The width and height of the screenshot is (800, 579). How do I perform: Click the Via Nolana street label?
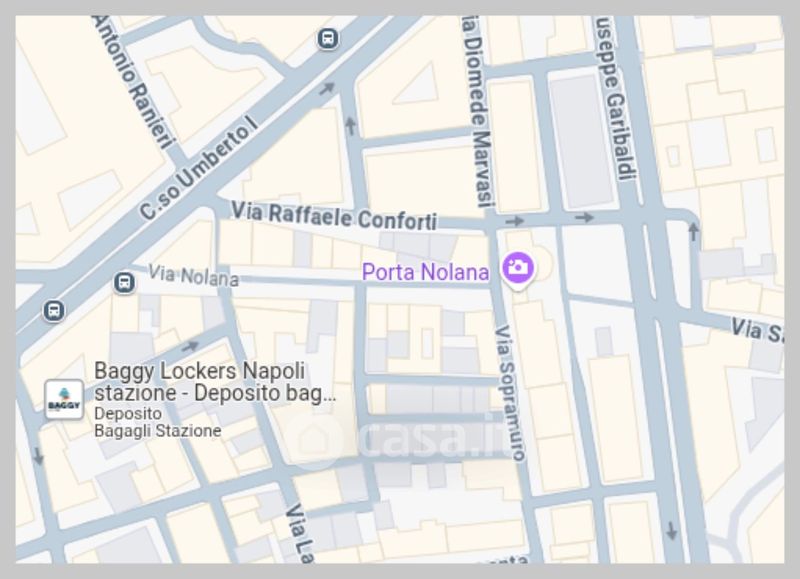(193, 275)
